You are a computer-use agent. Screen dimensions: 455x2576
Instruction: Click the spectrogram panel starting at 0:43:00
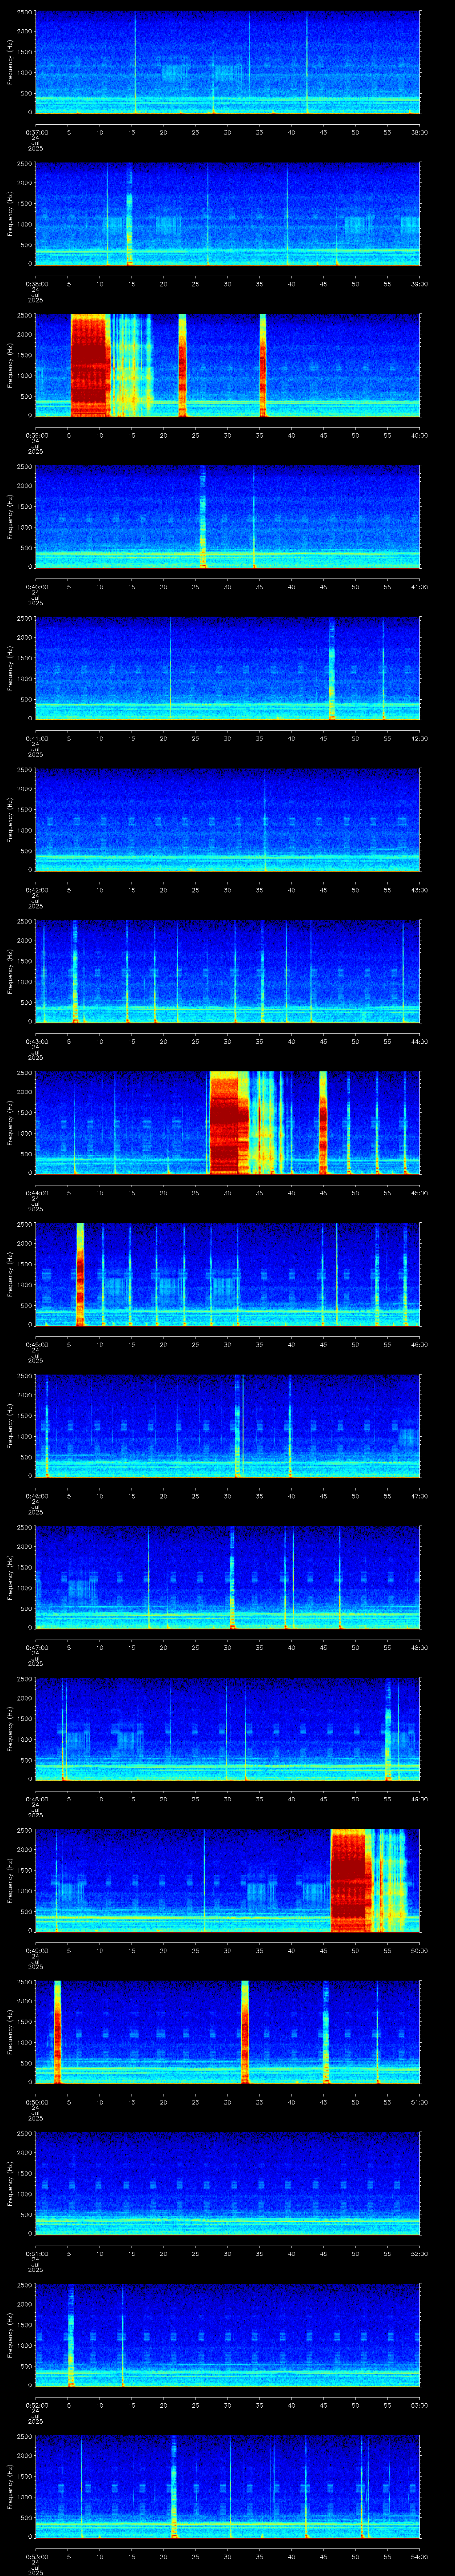tap(228, 971)
